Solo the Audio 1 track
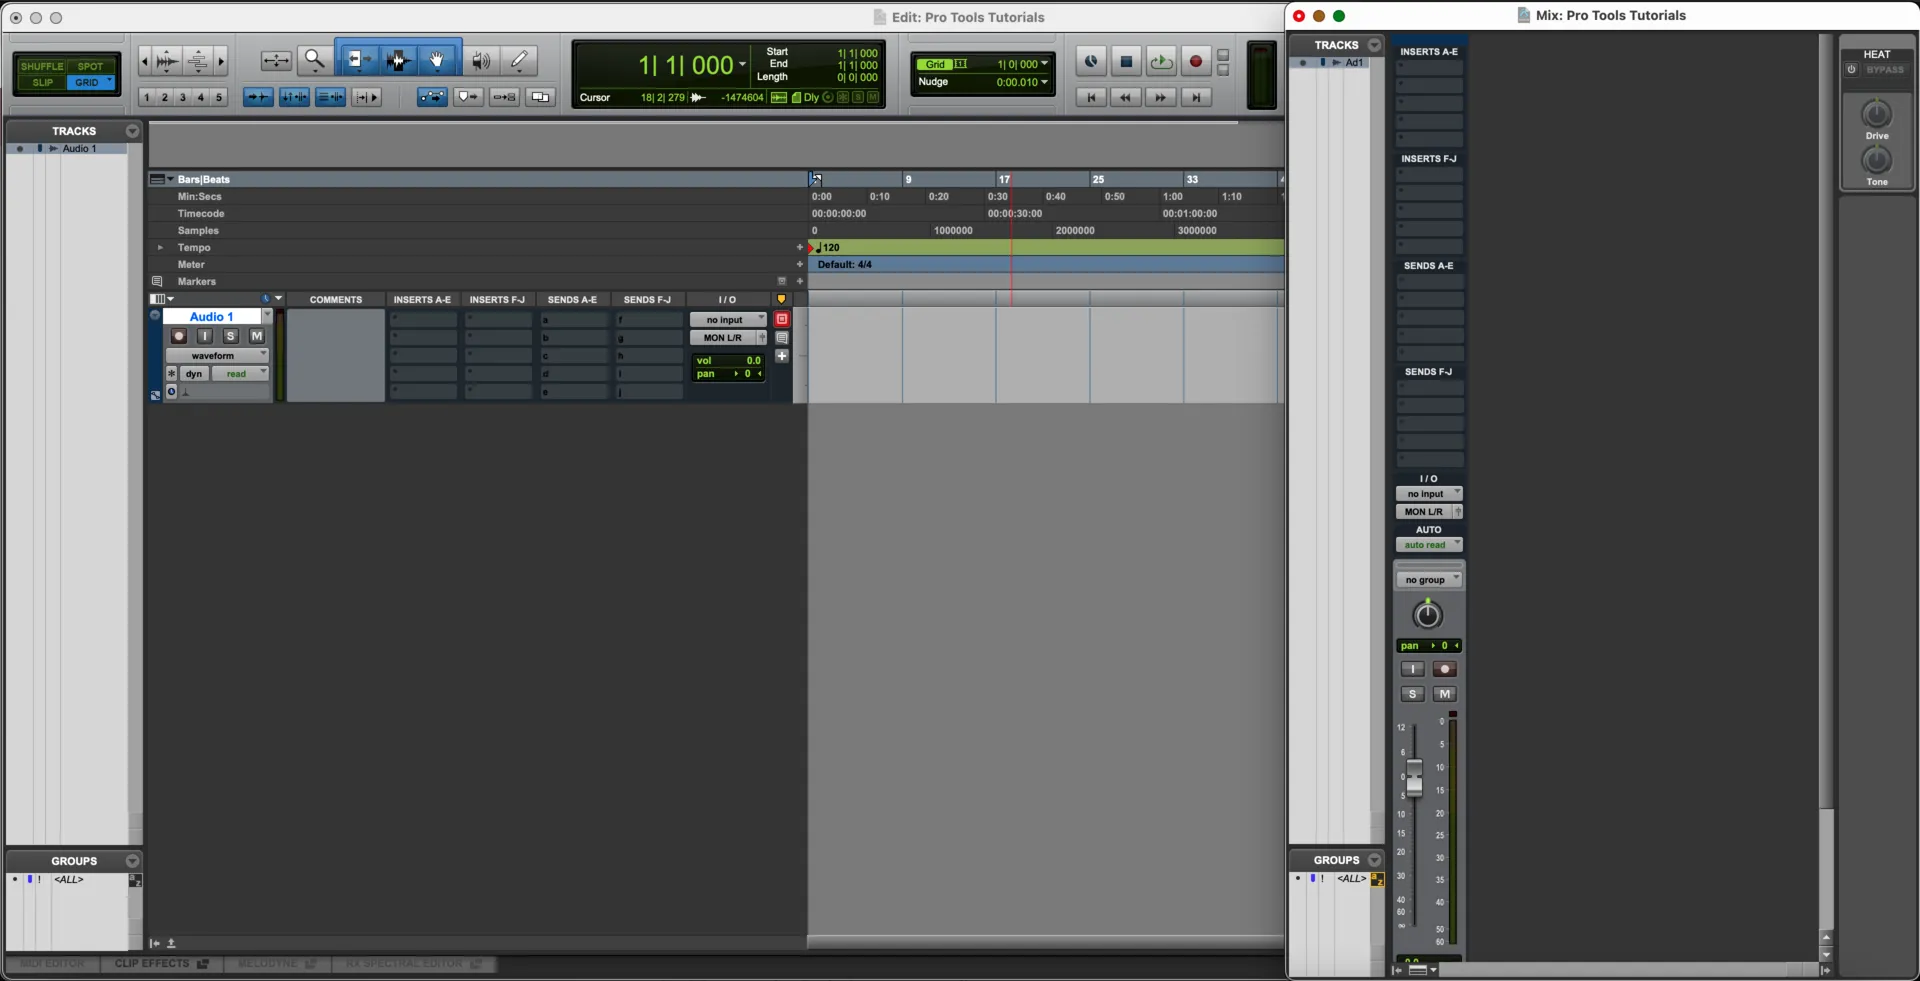This screenshot has width=1920, height=981. [x=231, y=337]
